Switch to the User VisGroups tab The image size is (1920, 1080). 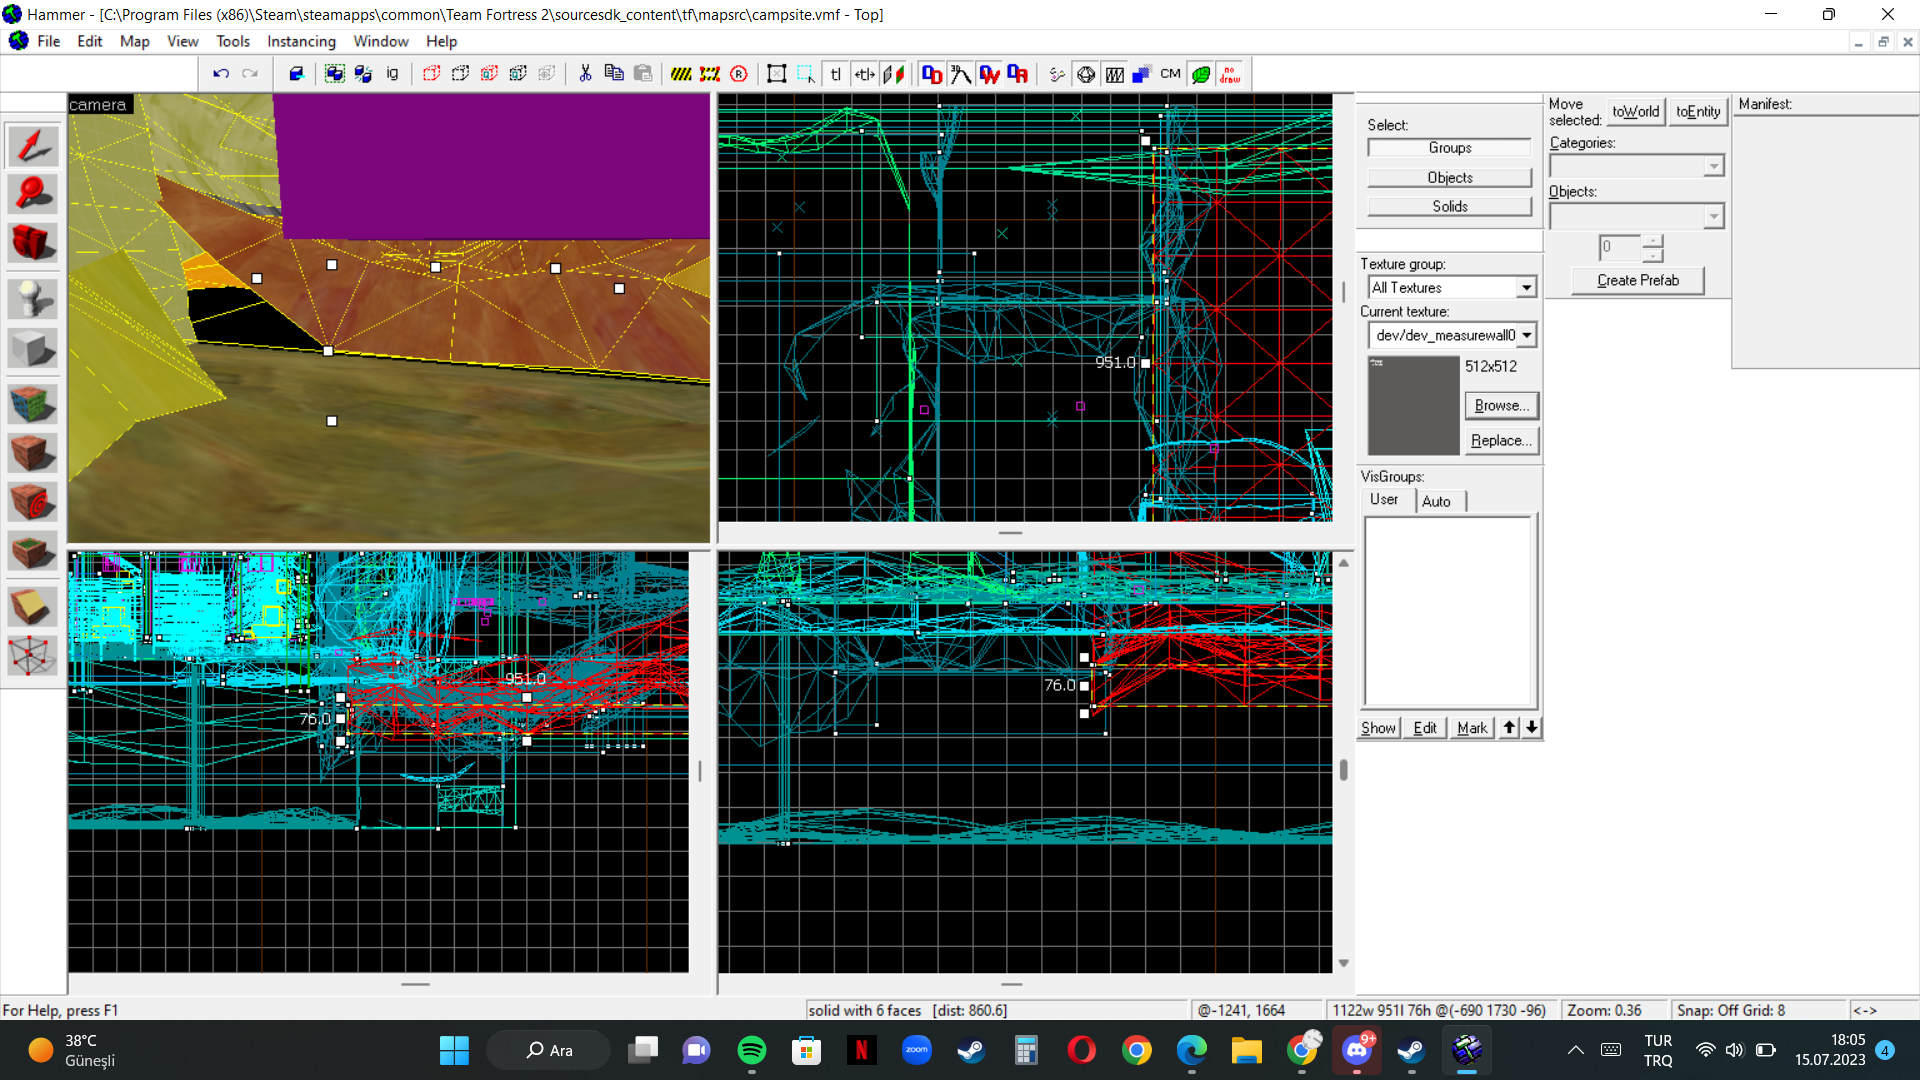pyautogui.click(x=1385, y=499)
